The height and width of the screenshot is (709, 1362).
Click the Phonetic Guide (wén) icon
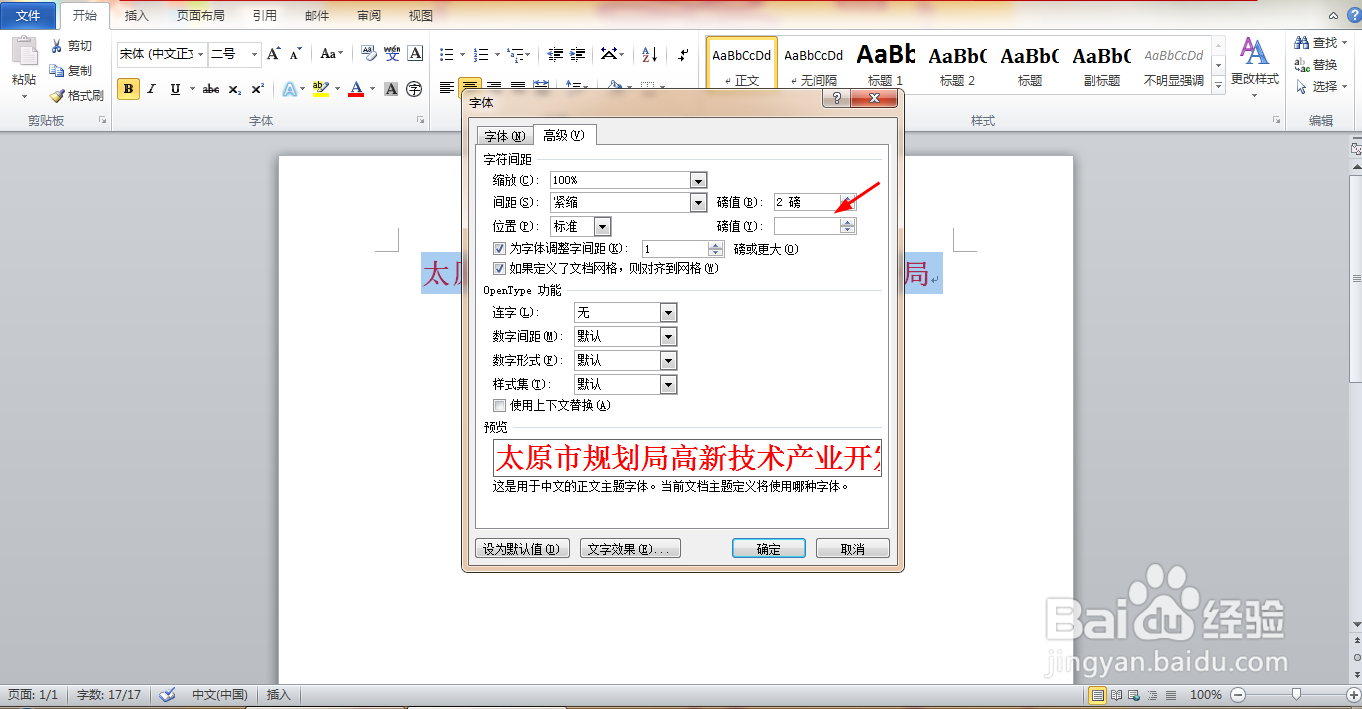pos(392,54)
